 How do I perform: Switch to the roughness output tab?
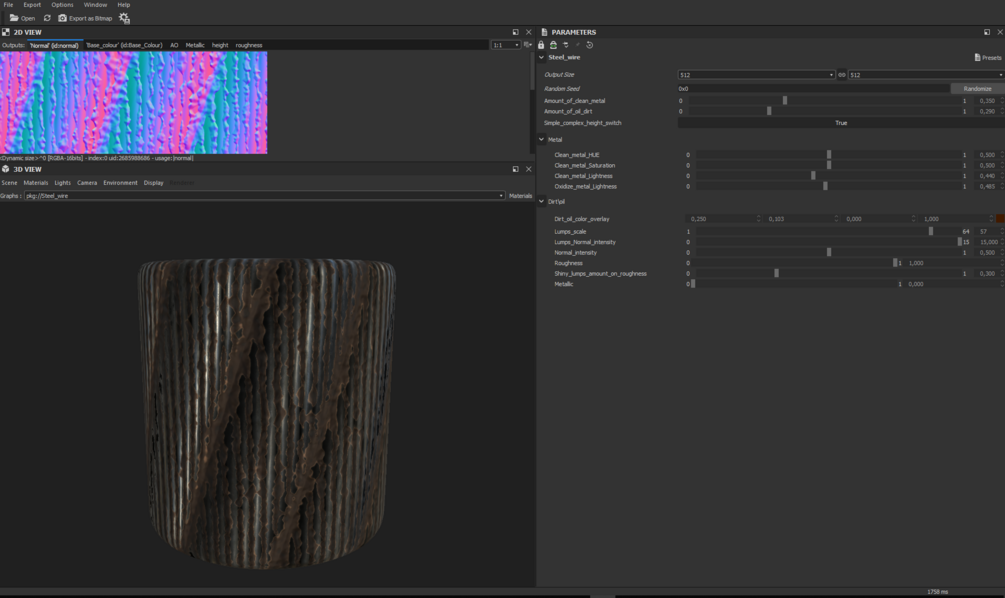[249, 45]
